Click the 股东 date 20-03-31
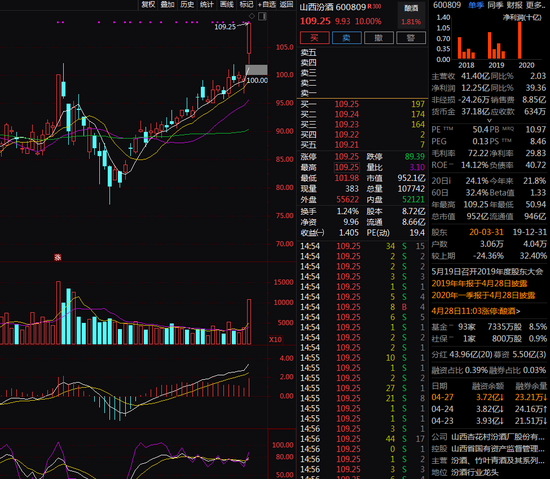Screen dimensions: 550x479 486,232
